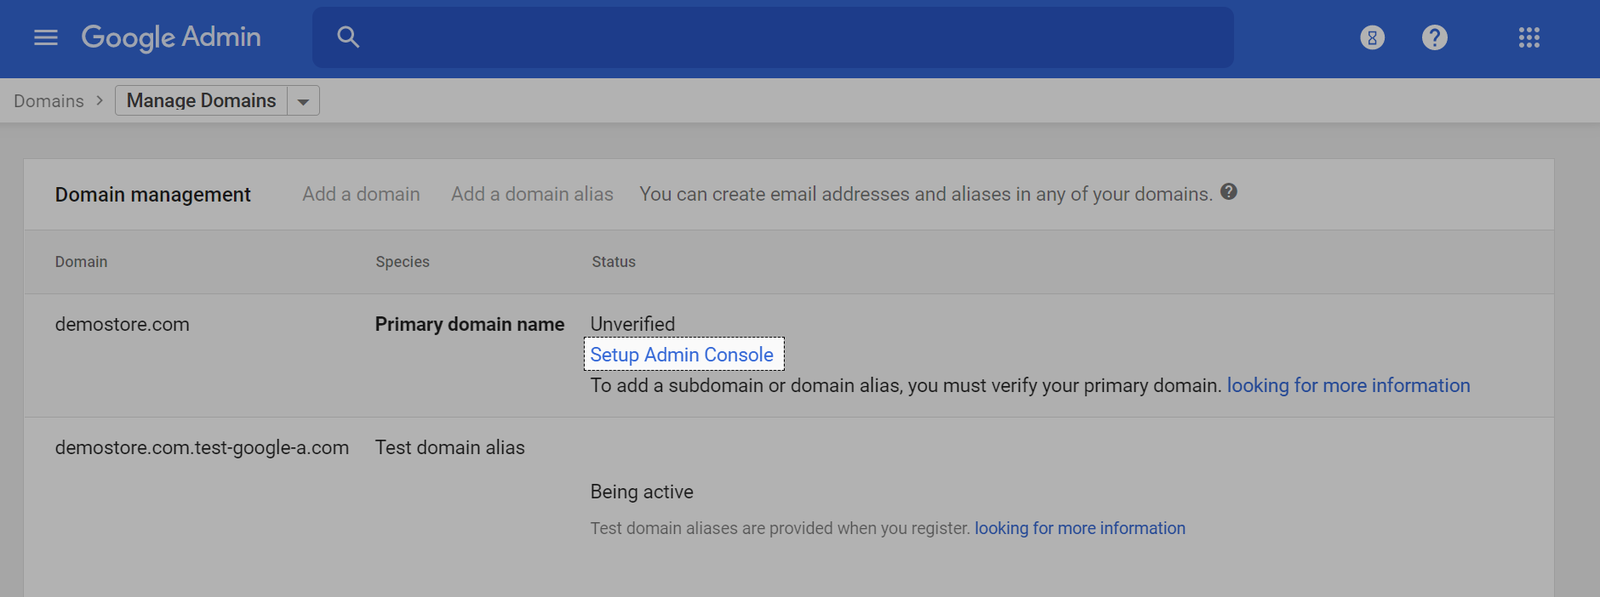Click the Species column header

pos(403,262)
